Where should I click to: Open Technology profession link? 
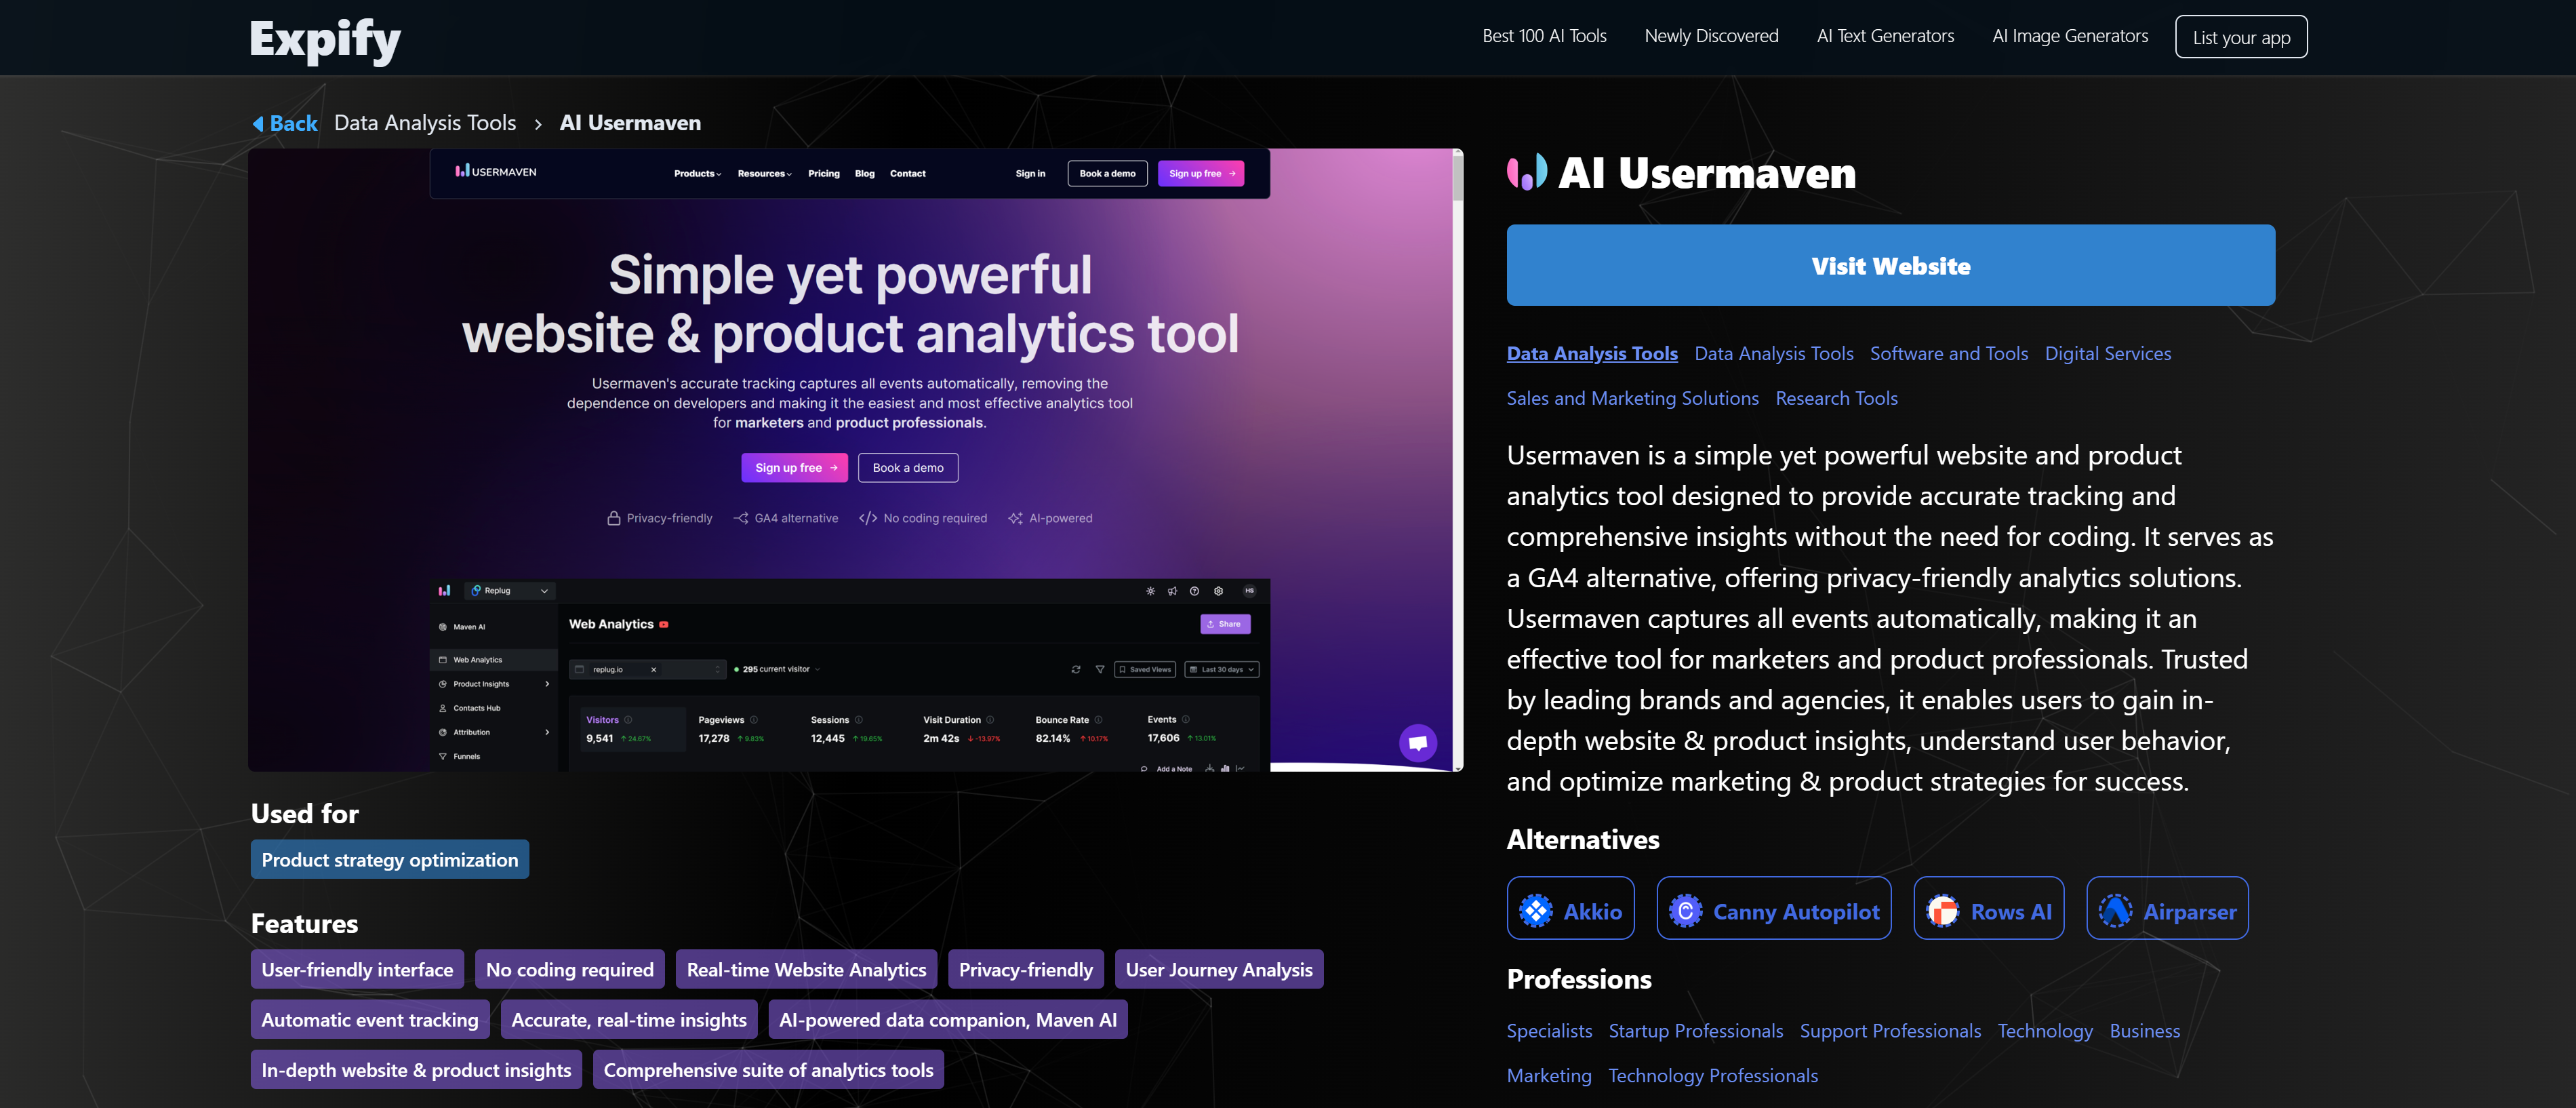pos(2045,1031)
